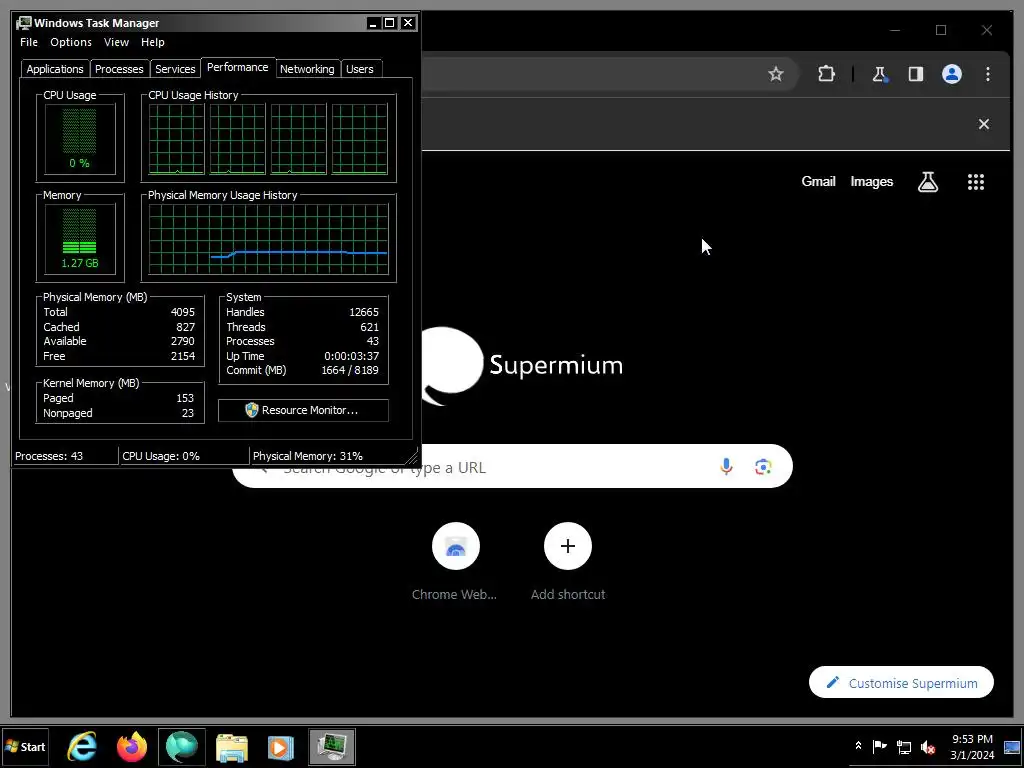This screenshot has height=768, width=1024.
Task: Toggle the side panel icon in Supermium
Action: click(916, 74)
